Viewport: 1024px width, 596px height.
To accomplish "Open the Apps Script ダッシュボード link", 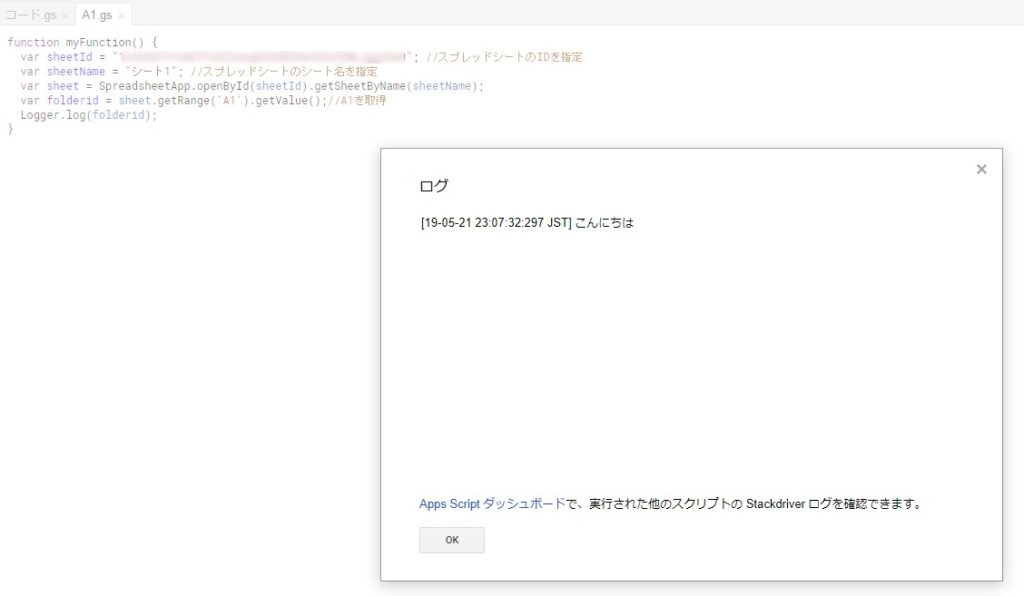I will click(492, 504).
